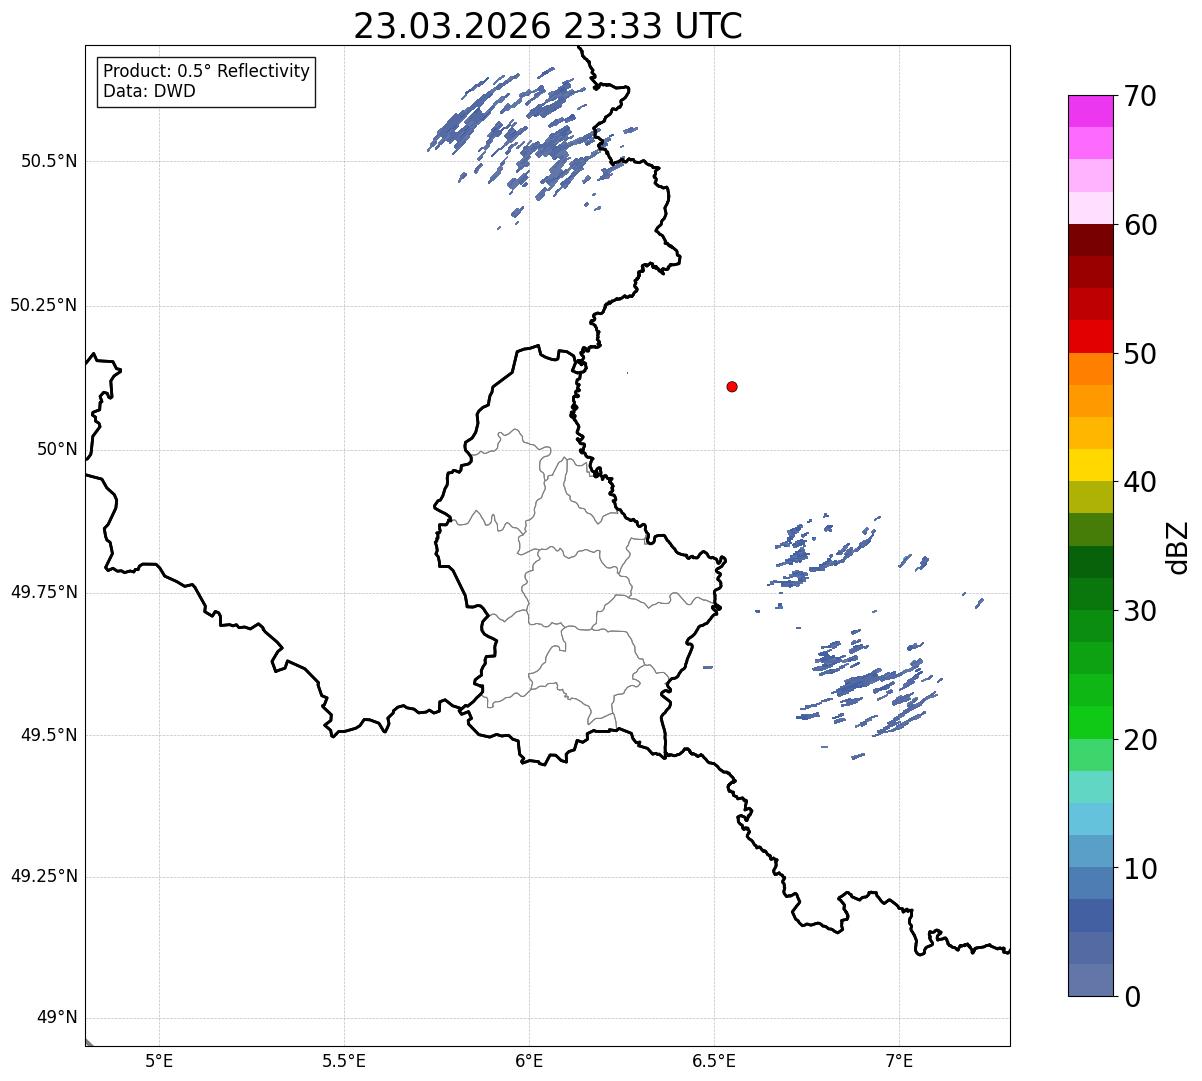Pick the dark green swatch above 30
1202x1081 pixels.
pyautogui.click(x=1090, y=594)
